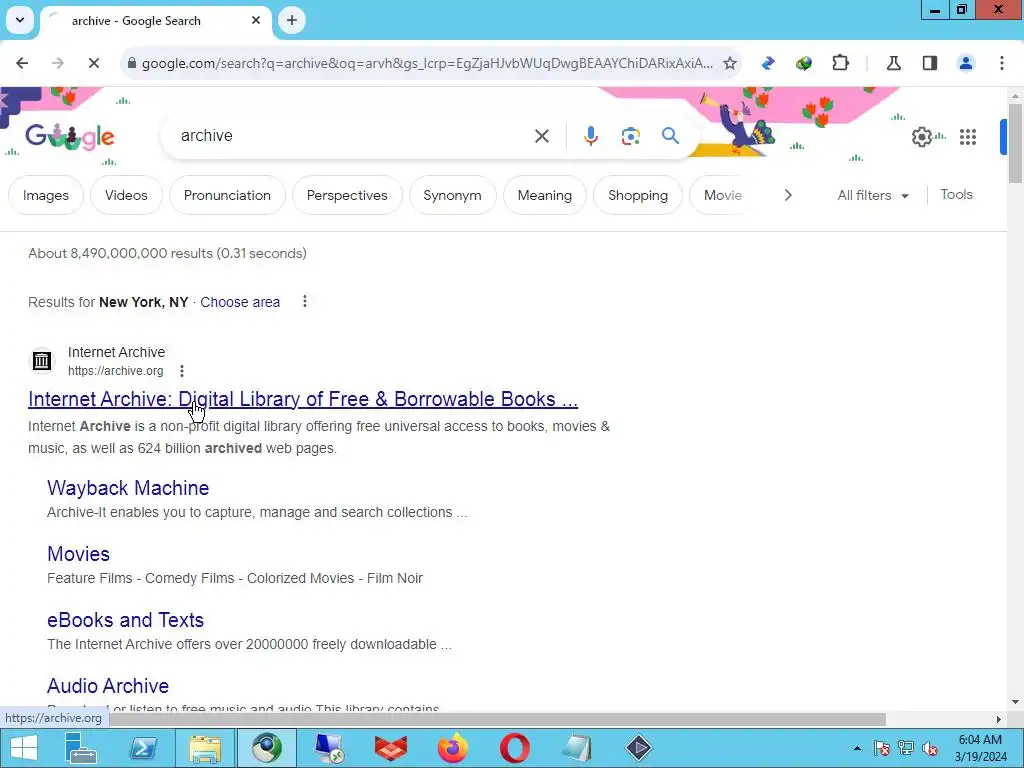1024x768 pixels.
Task: Open the eBooks and Texts sitelink
Action: pos(125,620)
